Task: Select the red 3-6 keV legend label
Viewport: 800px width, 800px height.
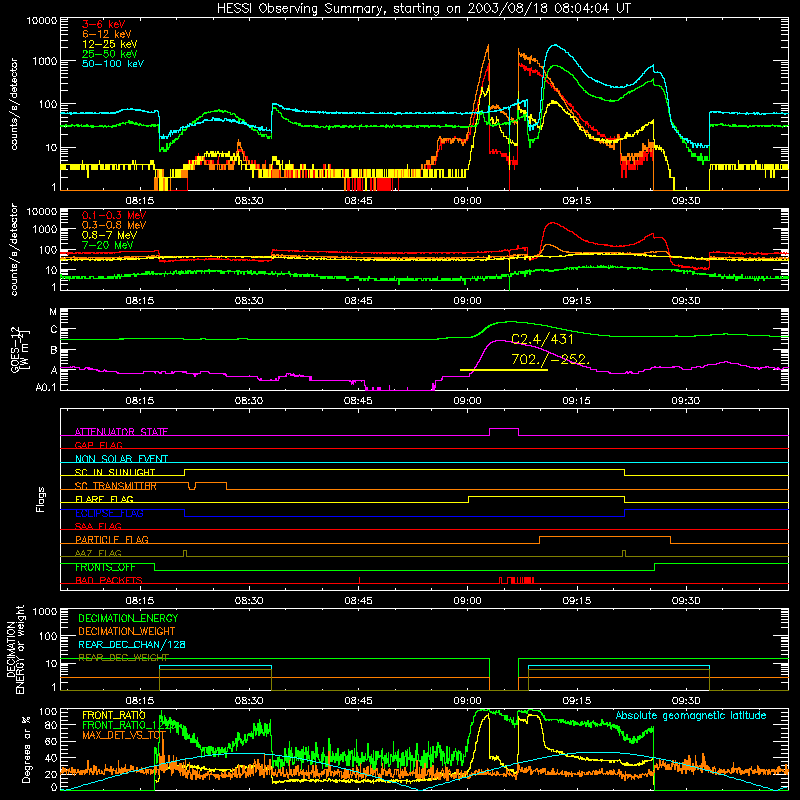Action: (103, 24)
